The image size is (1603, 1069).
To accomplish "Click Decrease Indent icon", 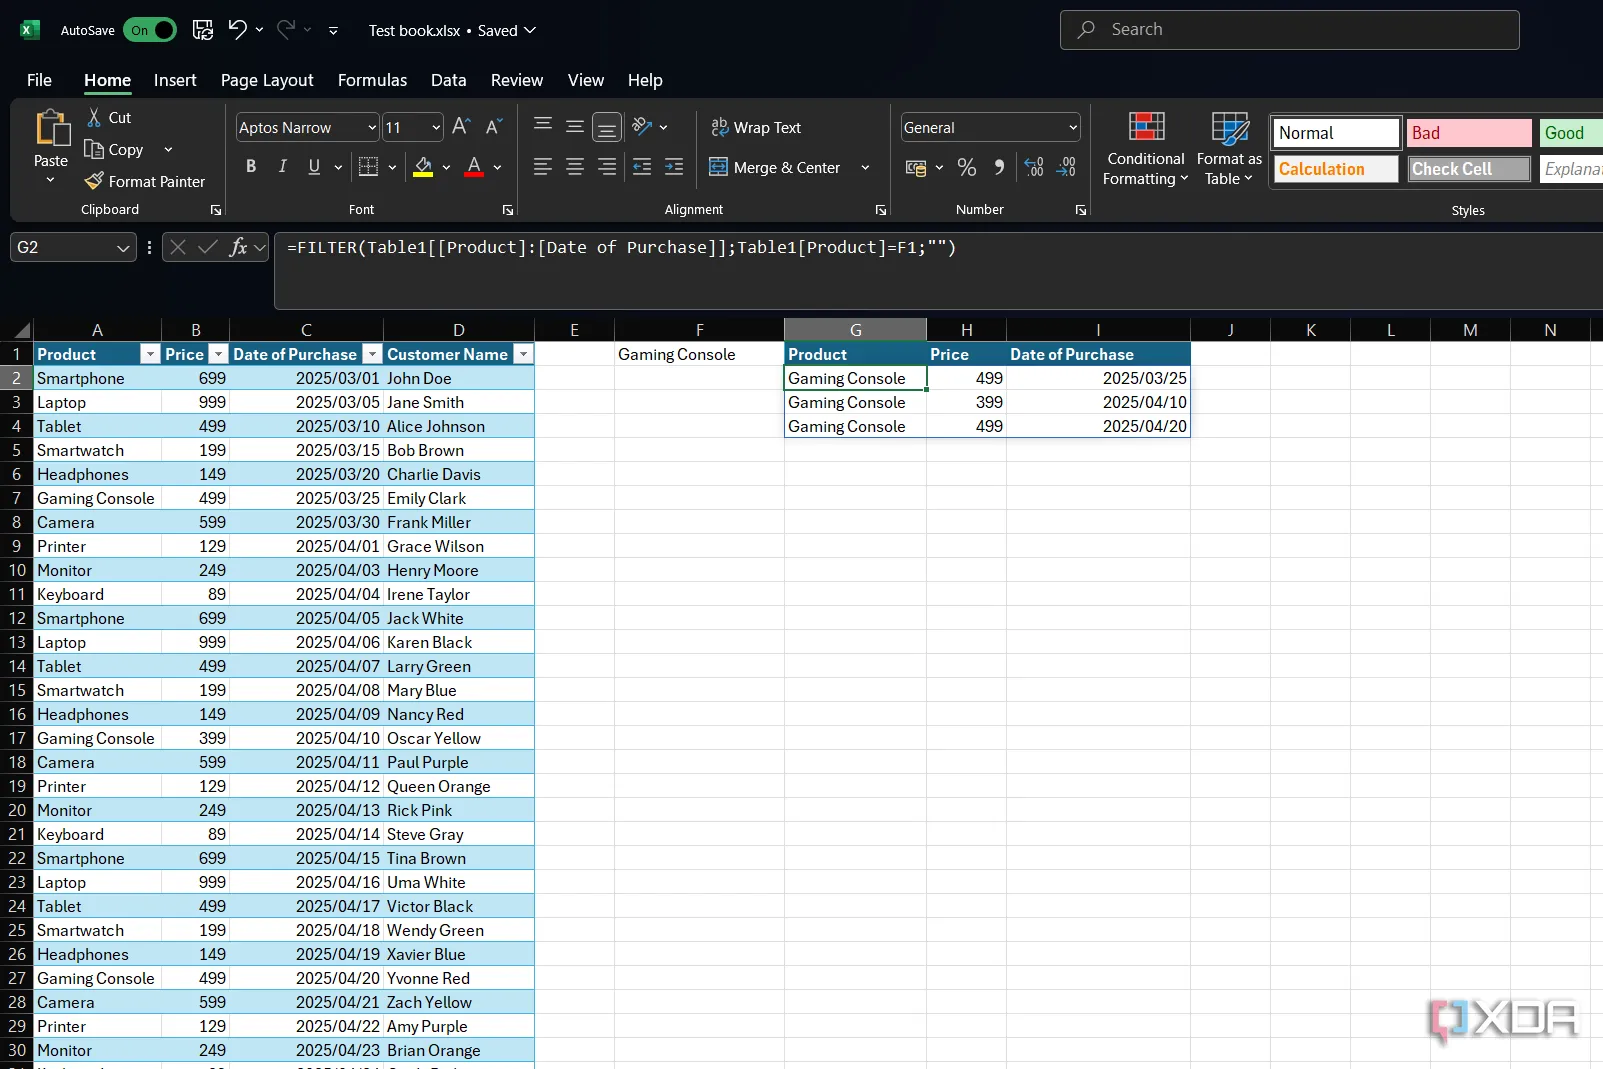I will [642, 167].
